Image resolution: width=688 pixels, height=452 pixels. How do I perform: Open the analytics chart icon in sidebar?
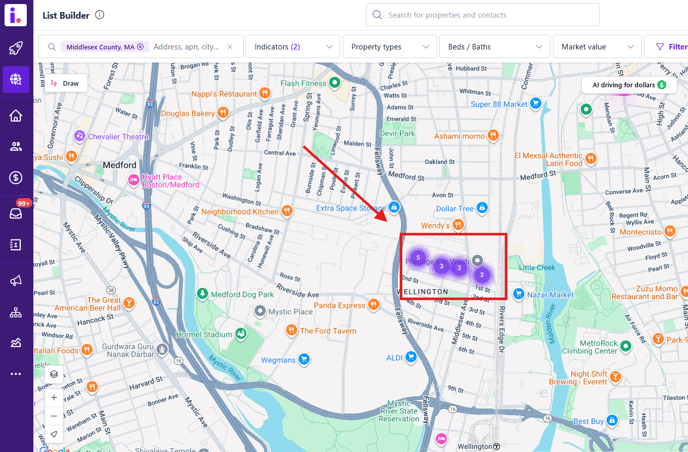click(16, 343)
